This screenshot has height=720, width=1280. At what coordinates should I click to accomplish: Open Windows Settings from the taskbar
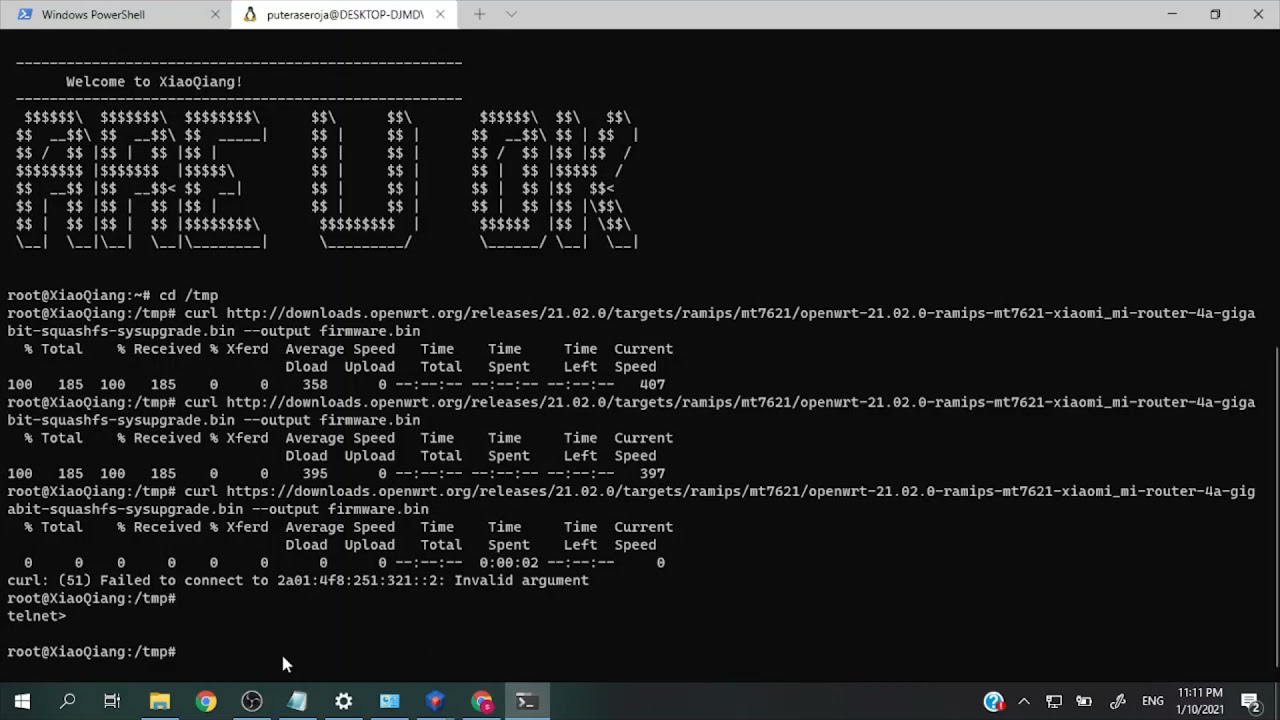point(344,701)
